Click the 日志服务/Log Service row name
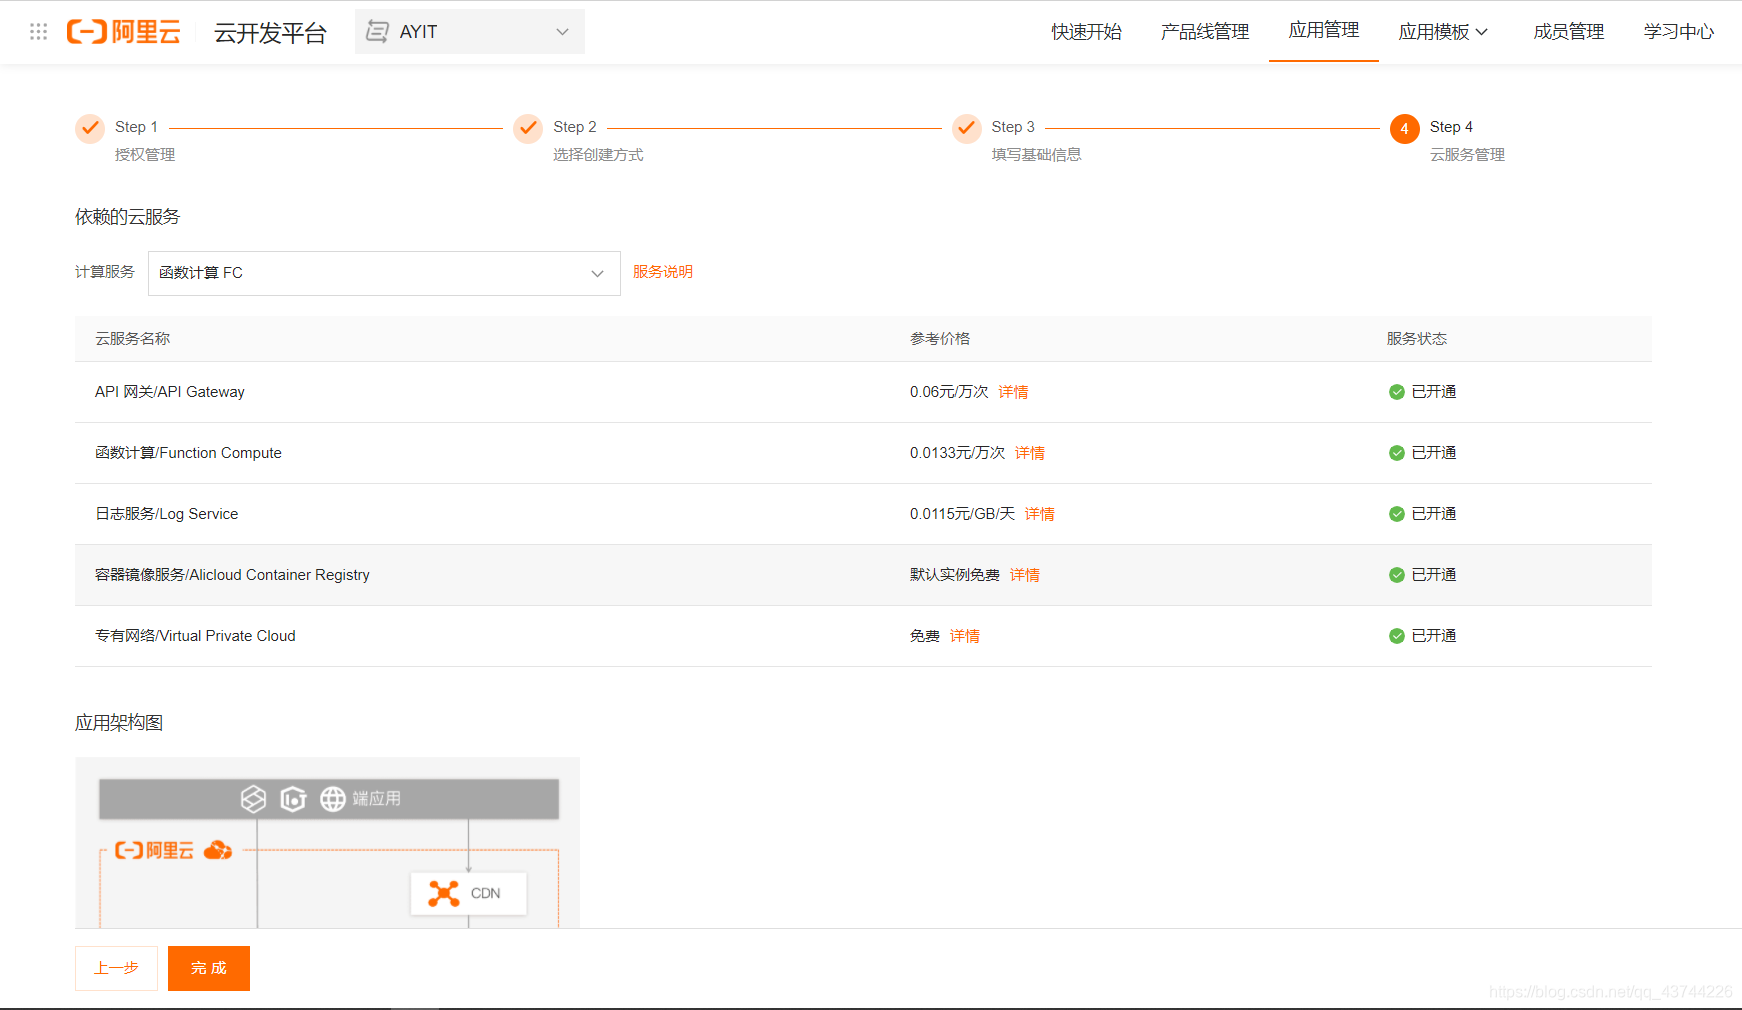1742x1010 pixels. [167, 514]
